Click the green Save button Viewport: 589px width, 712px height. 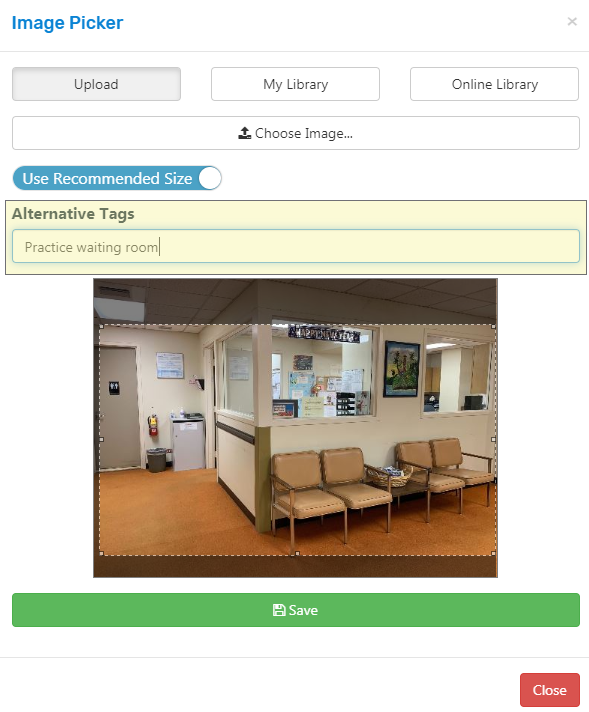296,610
